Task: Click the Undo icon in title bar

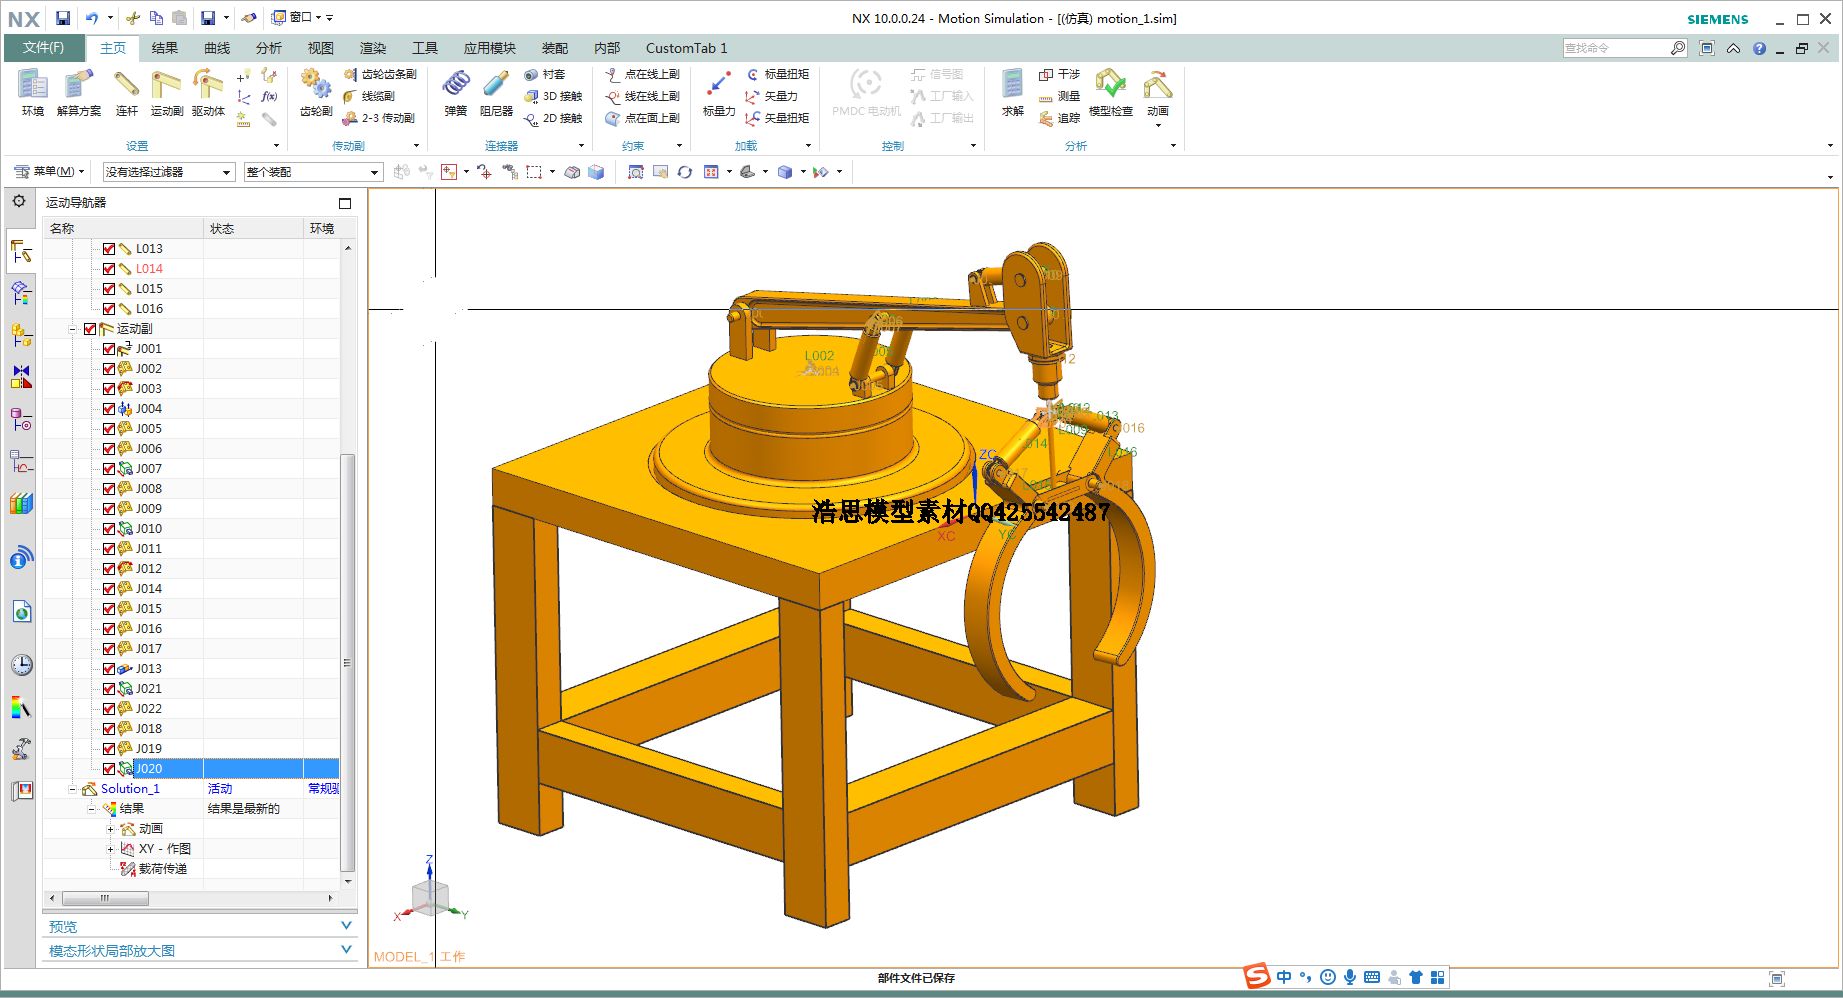Action: click(x=92, y=18)
